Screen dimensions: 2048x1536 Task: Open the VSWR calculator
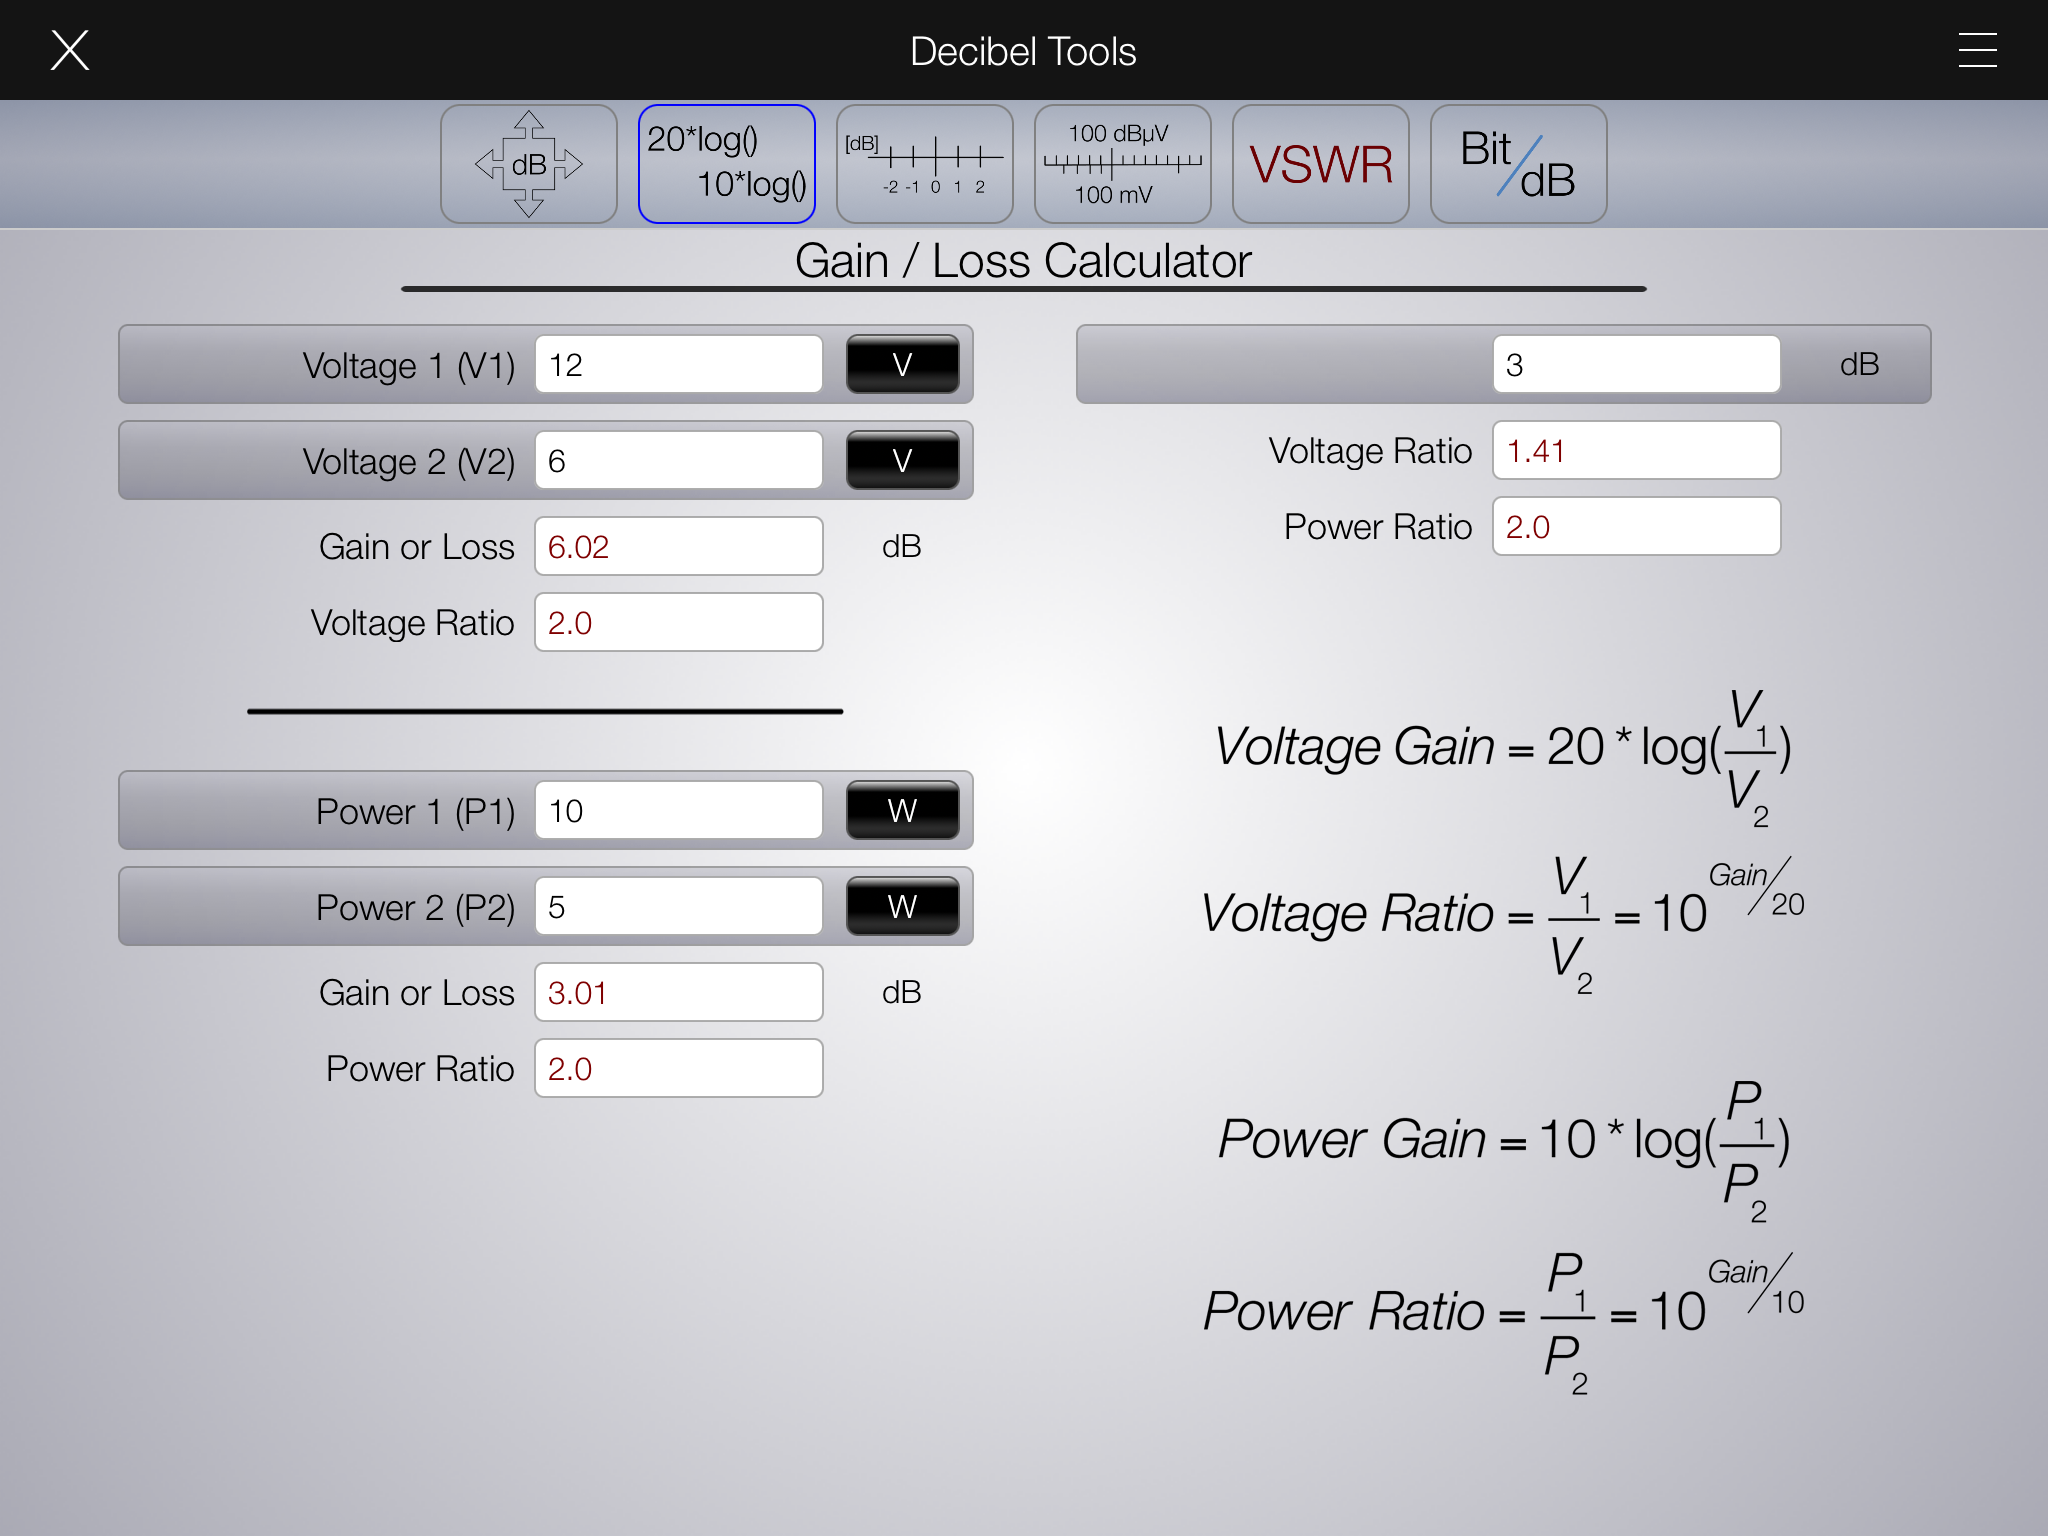pyautogui.click(x=1320, y=164)
